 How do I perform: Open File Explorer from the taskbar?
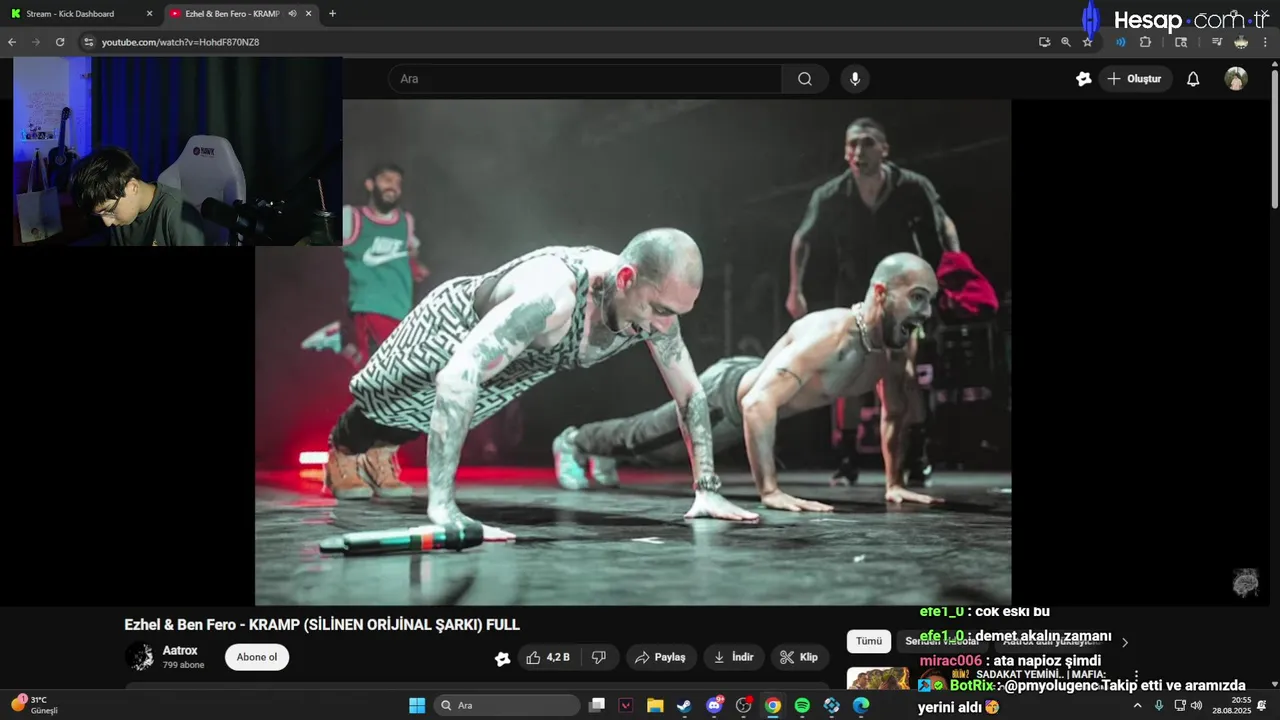tap(655, 705)
